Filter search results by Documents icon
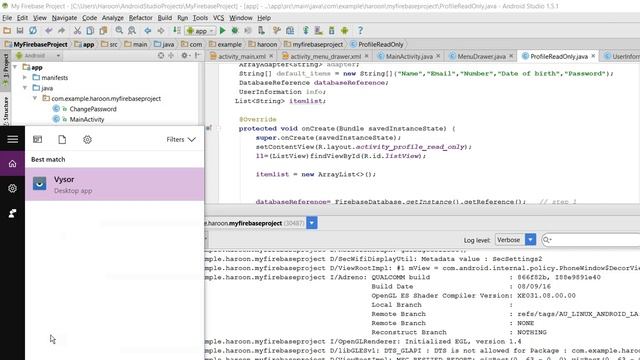Image resolution: width=640 pixels, height=360 pixels. (62, 140)
